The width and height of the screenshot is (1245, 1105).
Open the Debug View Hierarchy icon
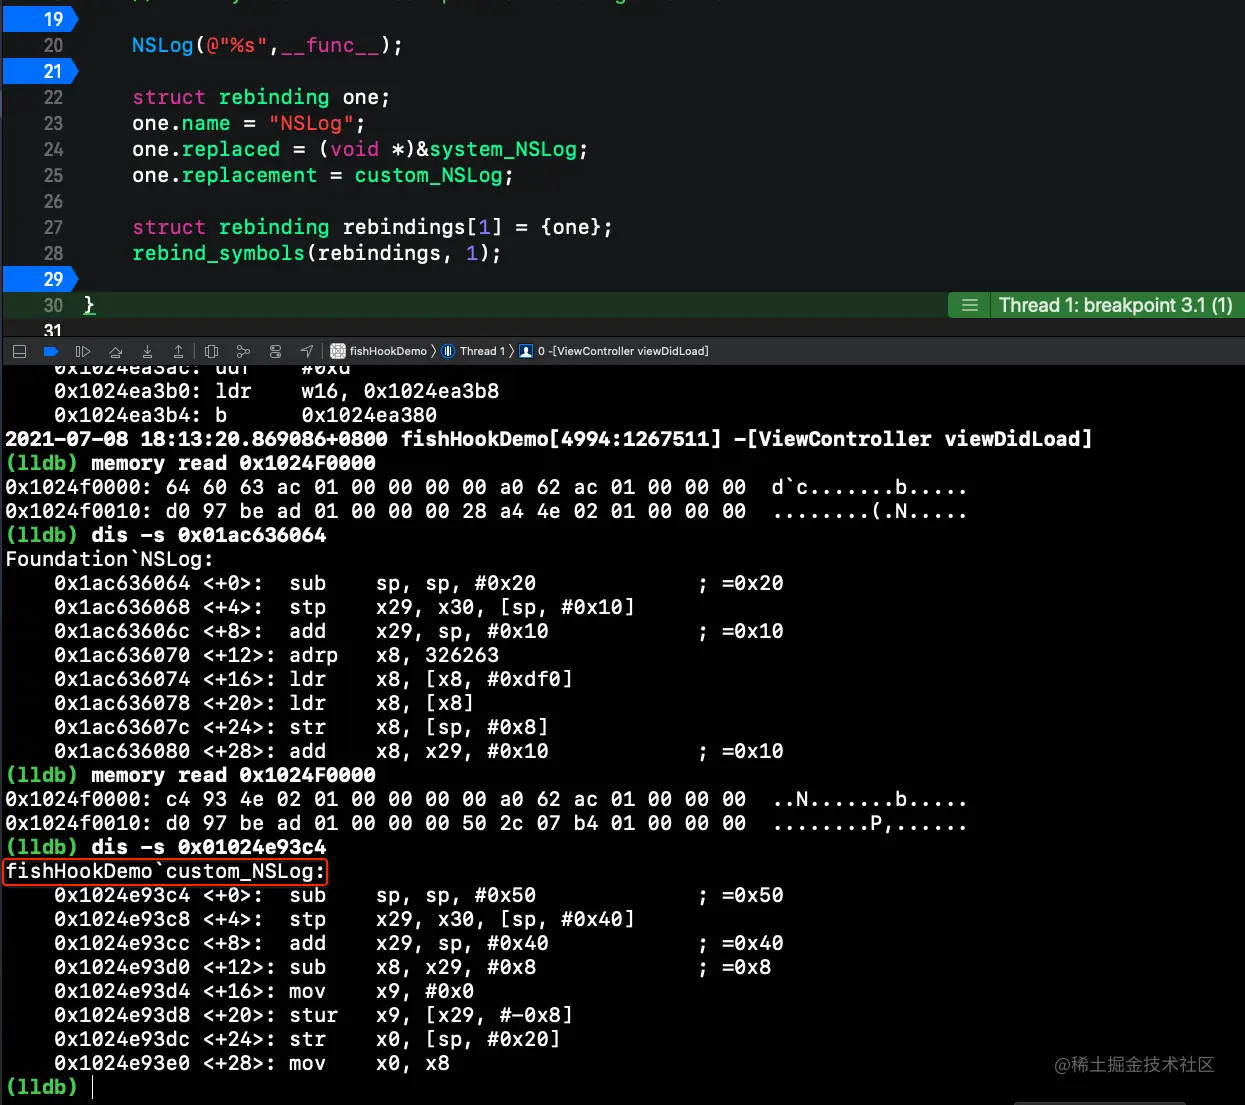tap(211, 351)
